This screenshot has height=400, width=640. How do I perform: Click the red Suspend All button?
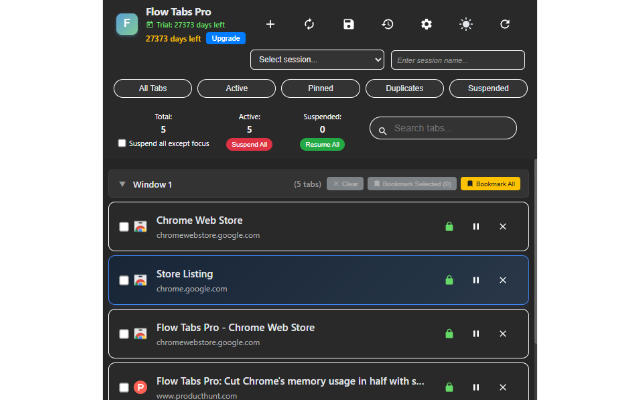(x=249, y=144)
